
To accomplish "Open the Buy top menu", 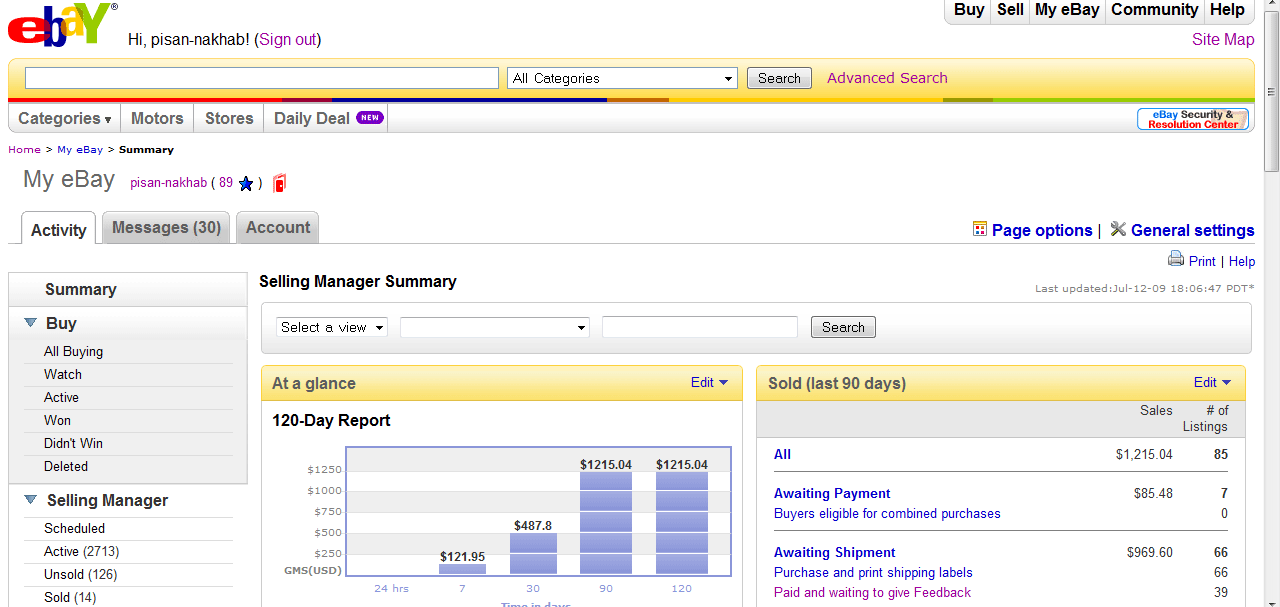I will point(969,10).
